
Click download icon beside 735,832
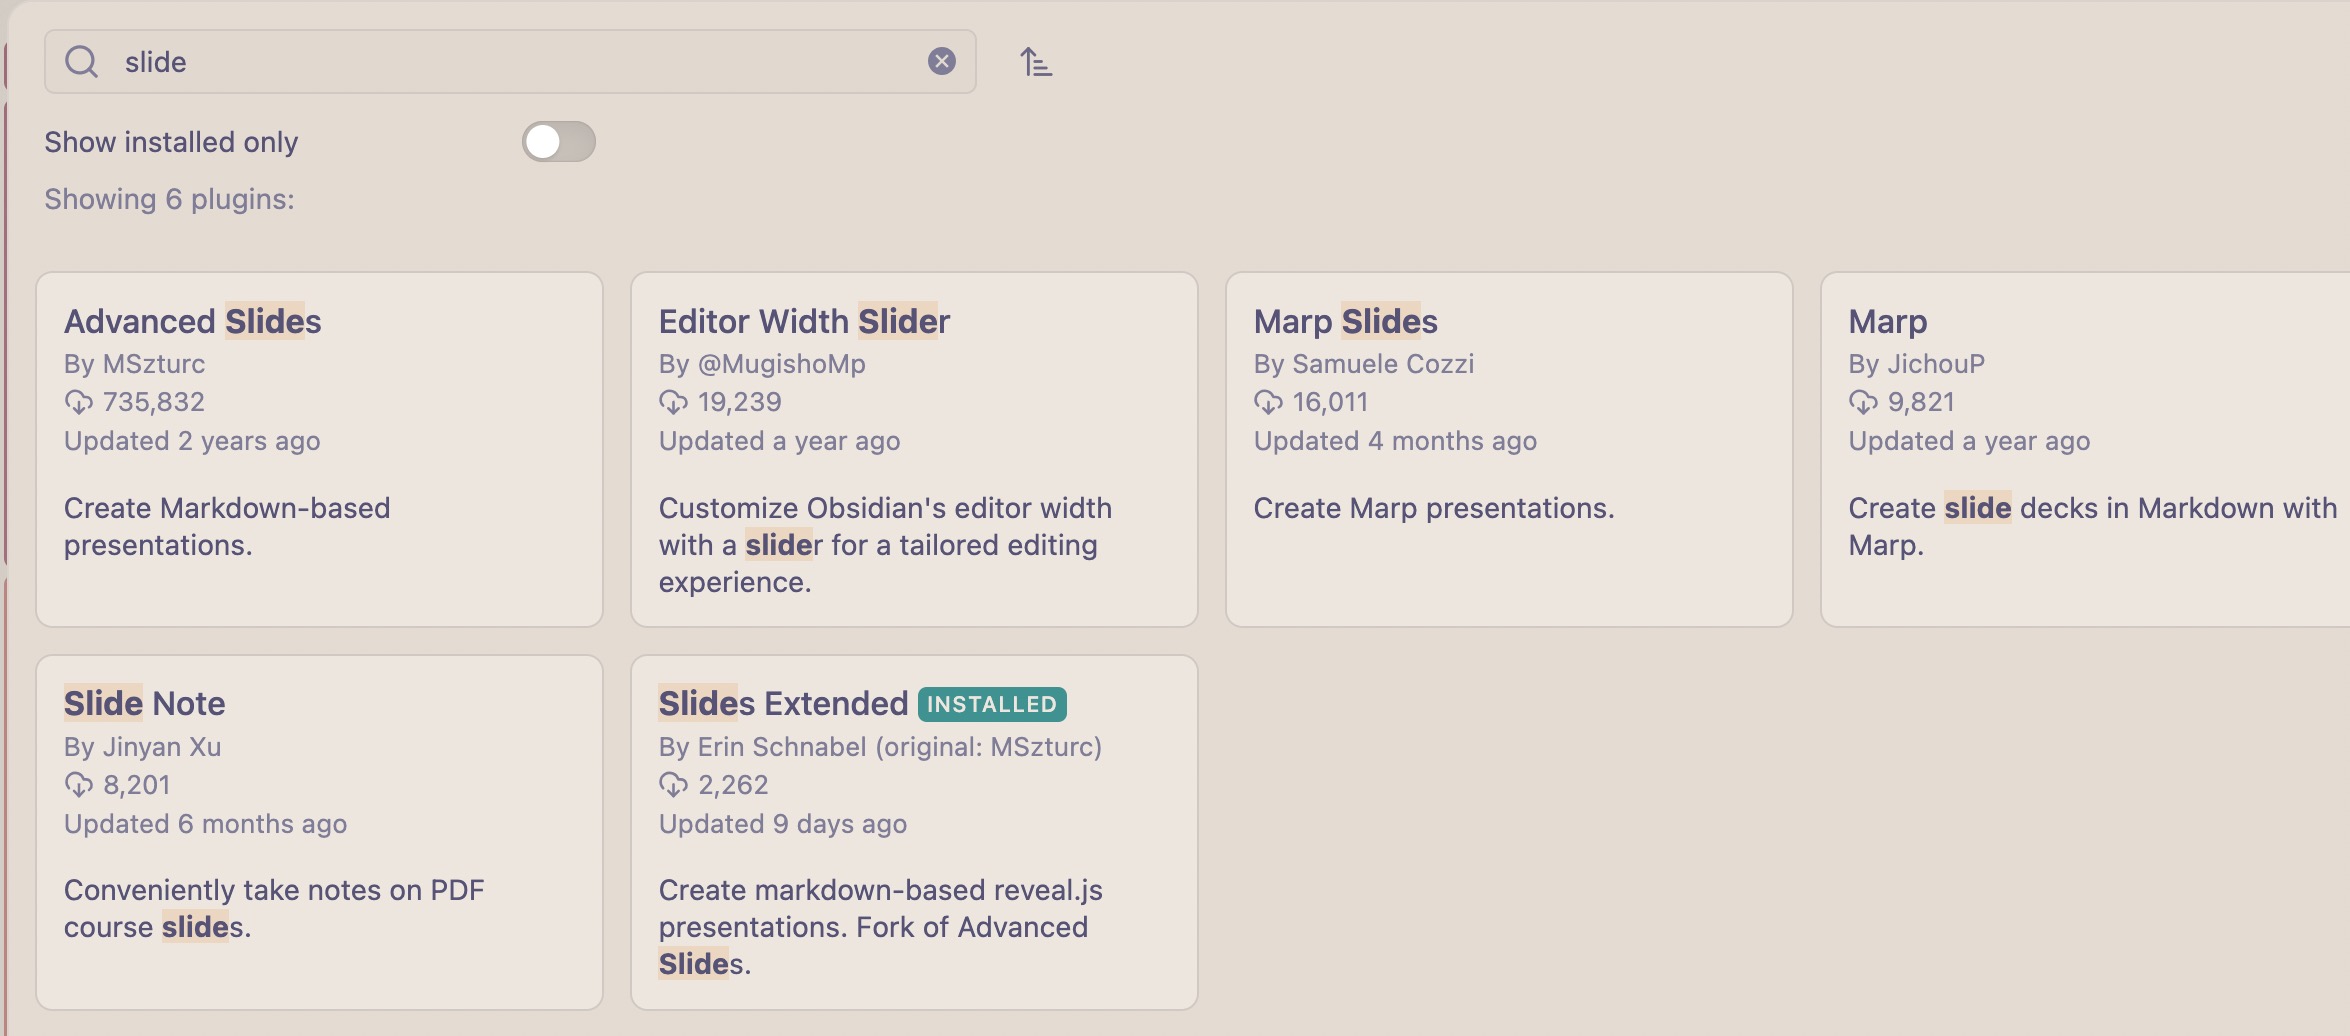79,402
